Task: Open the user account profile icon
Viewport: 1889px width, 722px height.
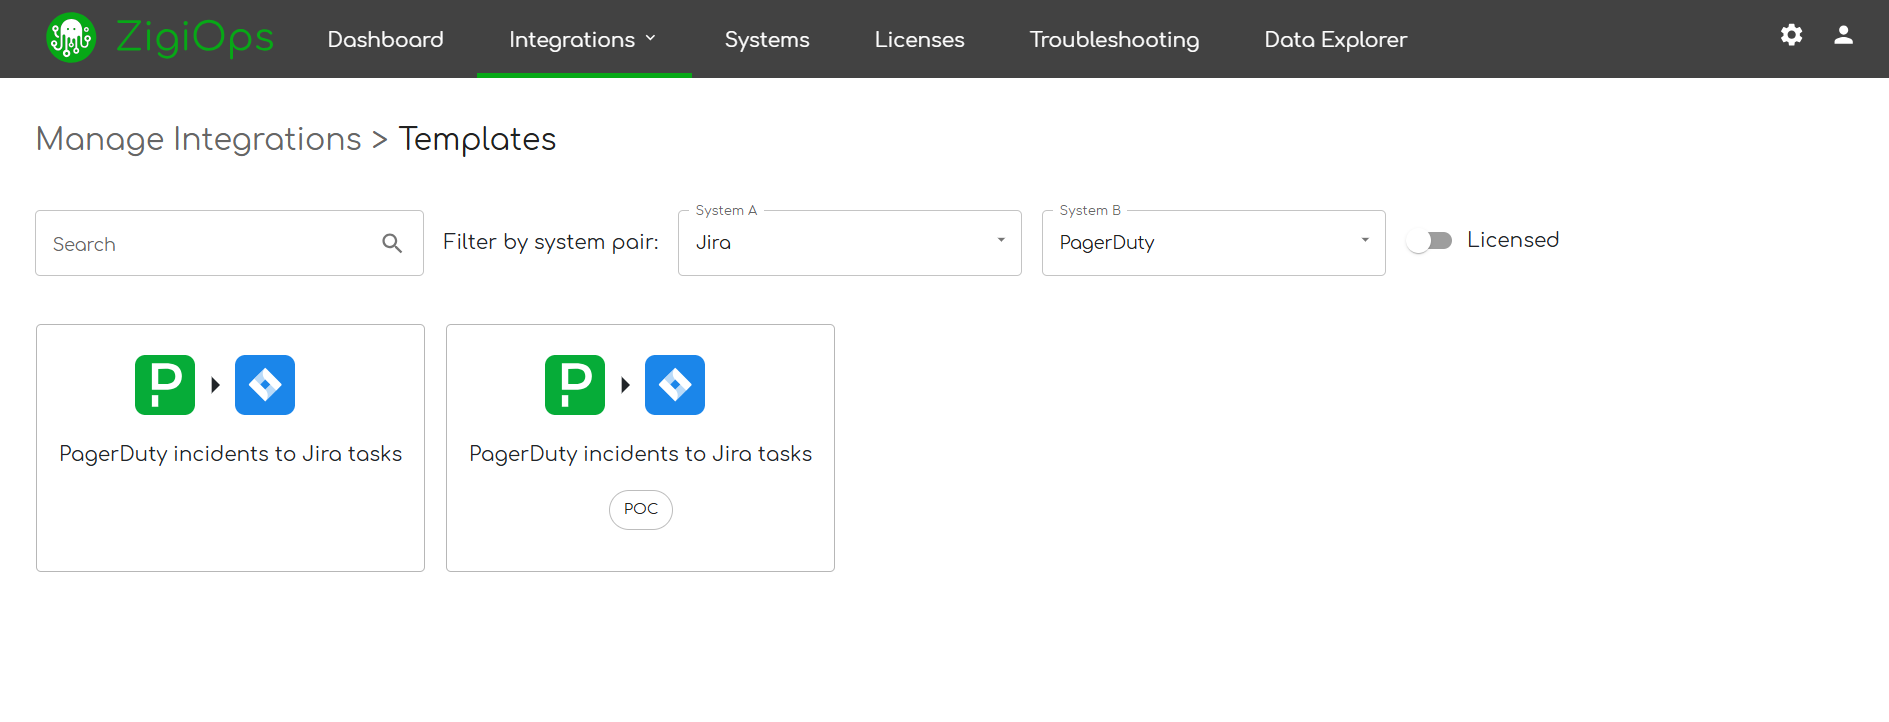Action: 1843,35
